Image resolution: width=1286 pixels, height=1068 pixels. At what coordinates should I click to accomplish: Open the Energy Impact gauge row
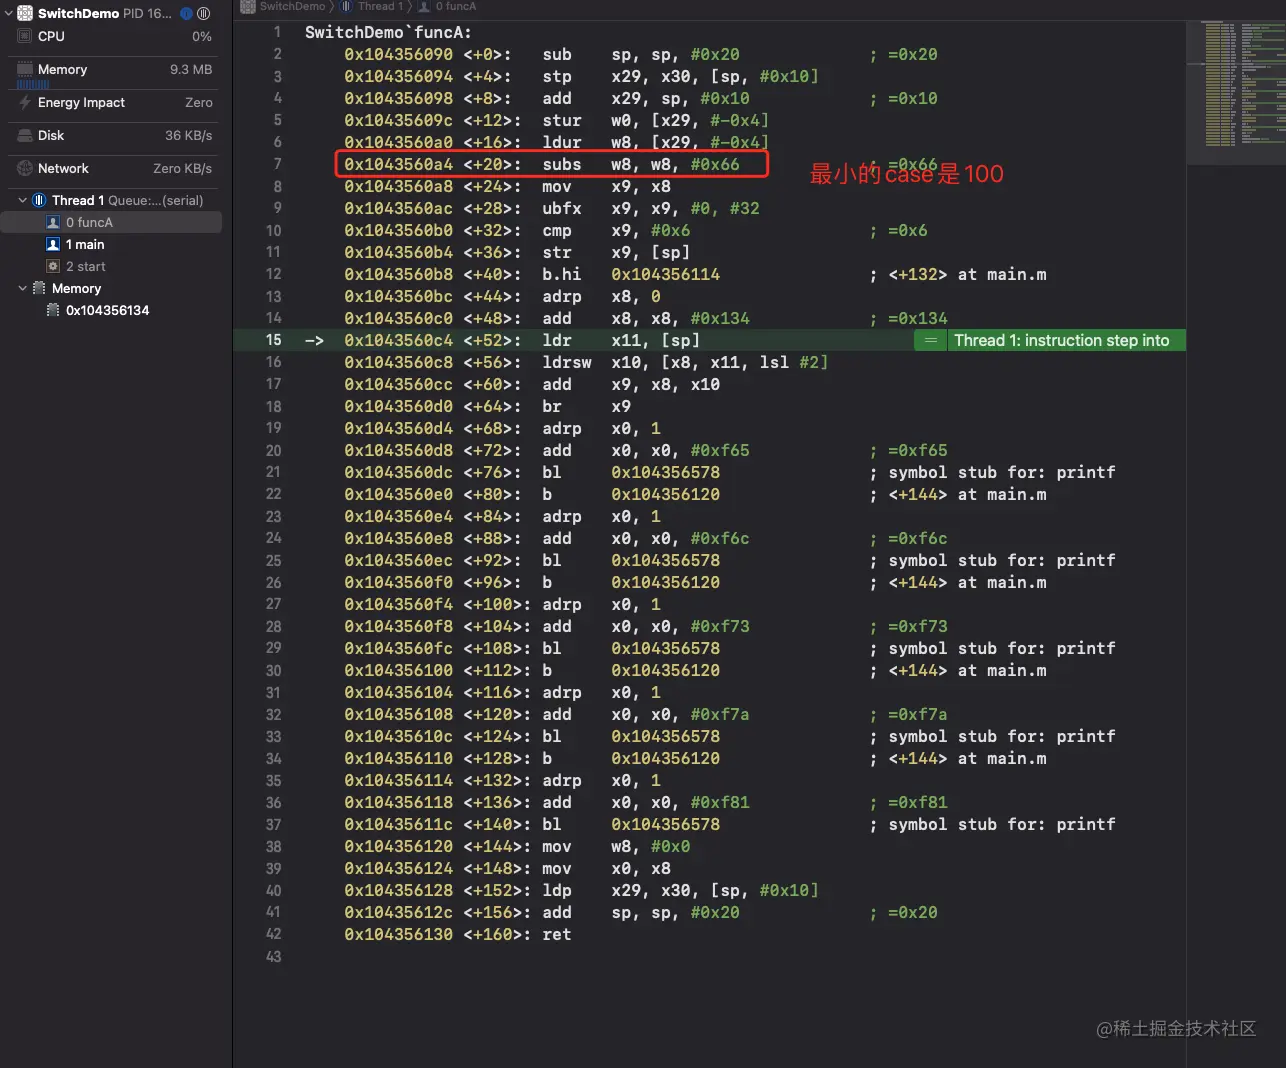pos(114,102)
